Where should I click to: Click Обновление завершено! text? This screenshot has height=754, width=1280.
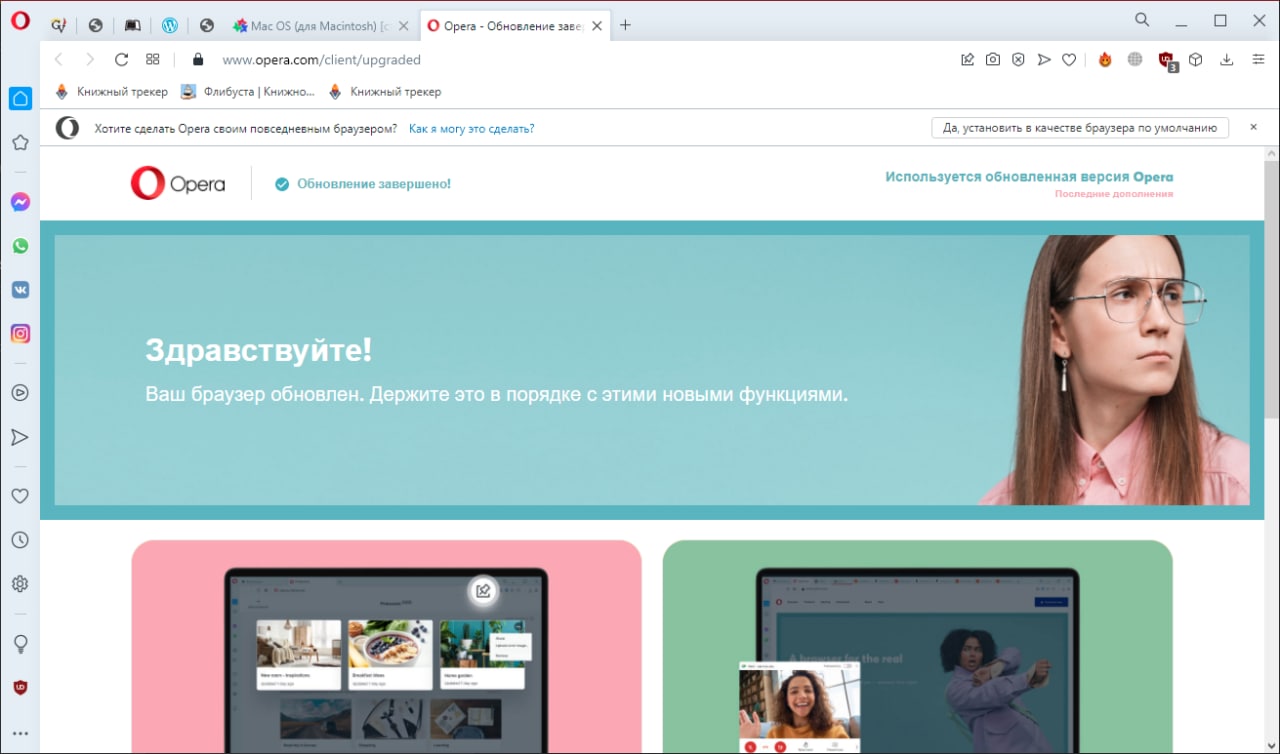374,184
